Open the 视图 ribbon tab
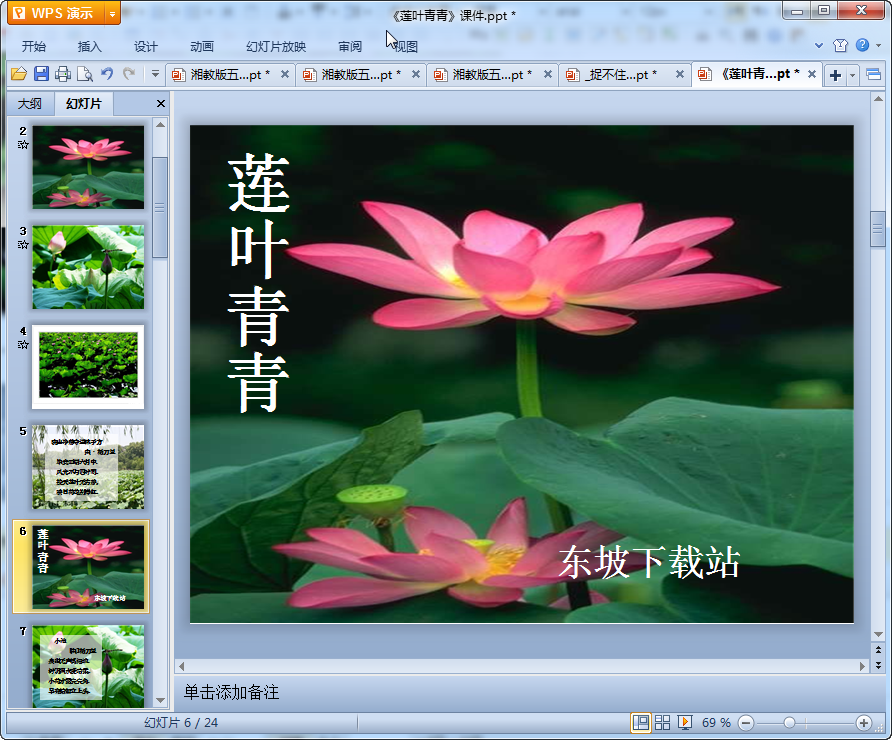 406,47
